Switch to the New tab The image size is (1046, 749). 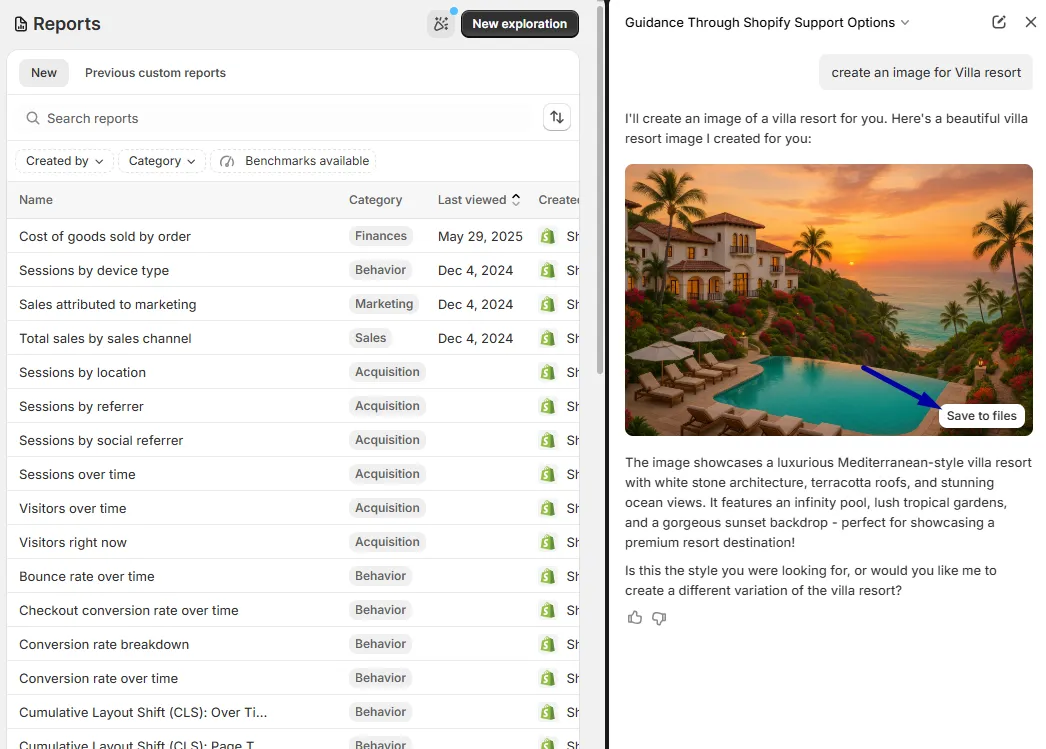click(44, 73)
